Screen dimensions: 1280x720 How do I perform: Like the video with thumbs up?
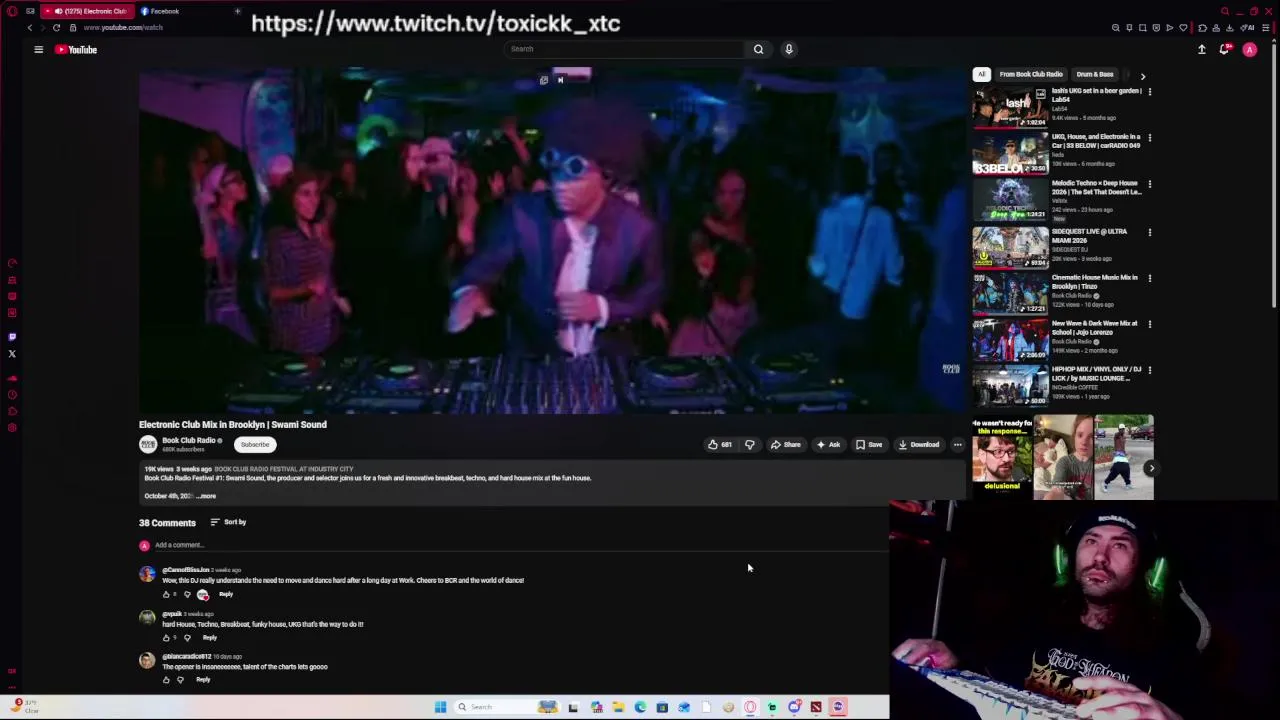720,445
